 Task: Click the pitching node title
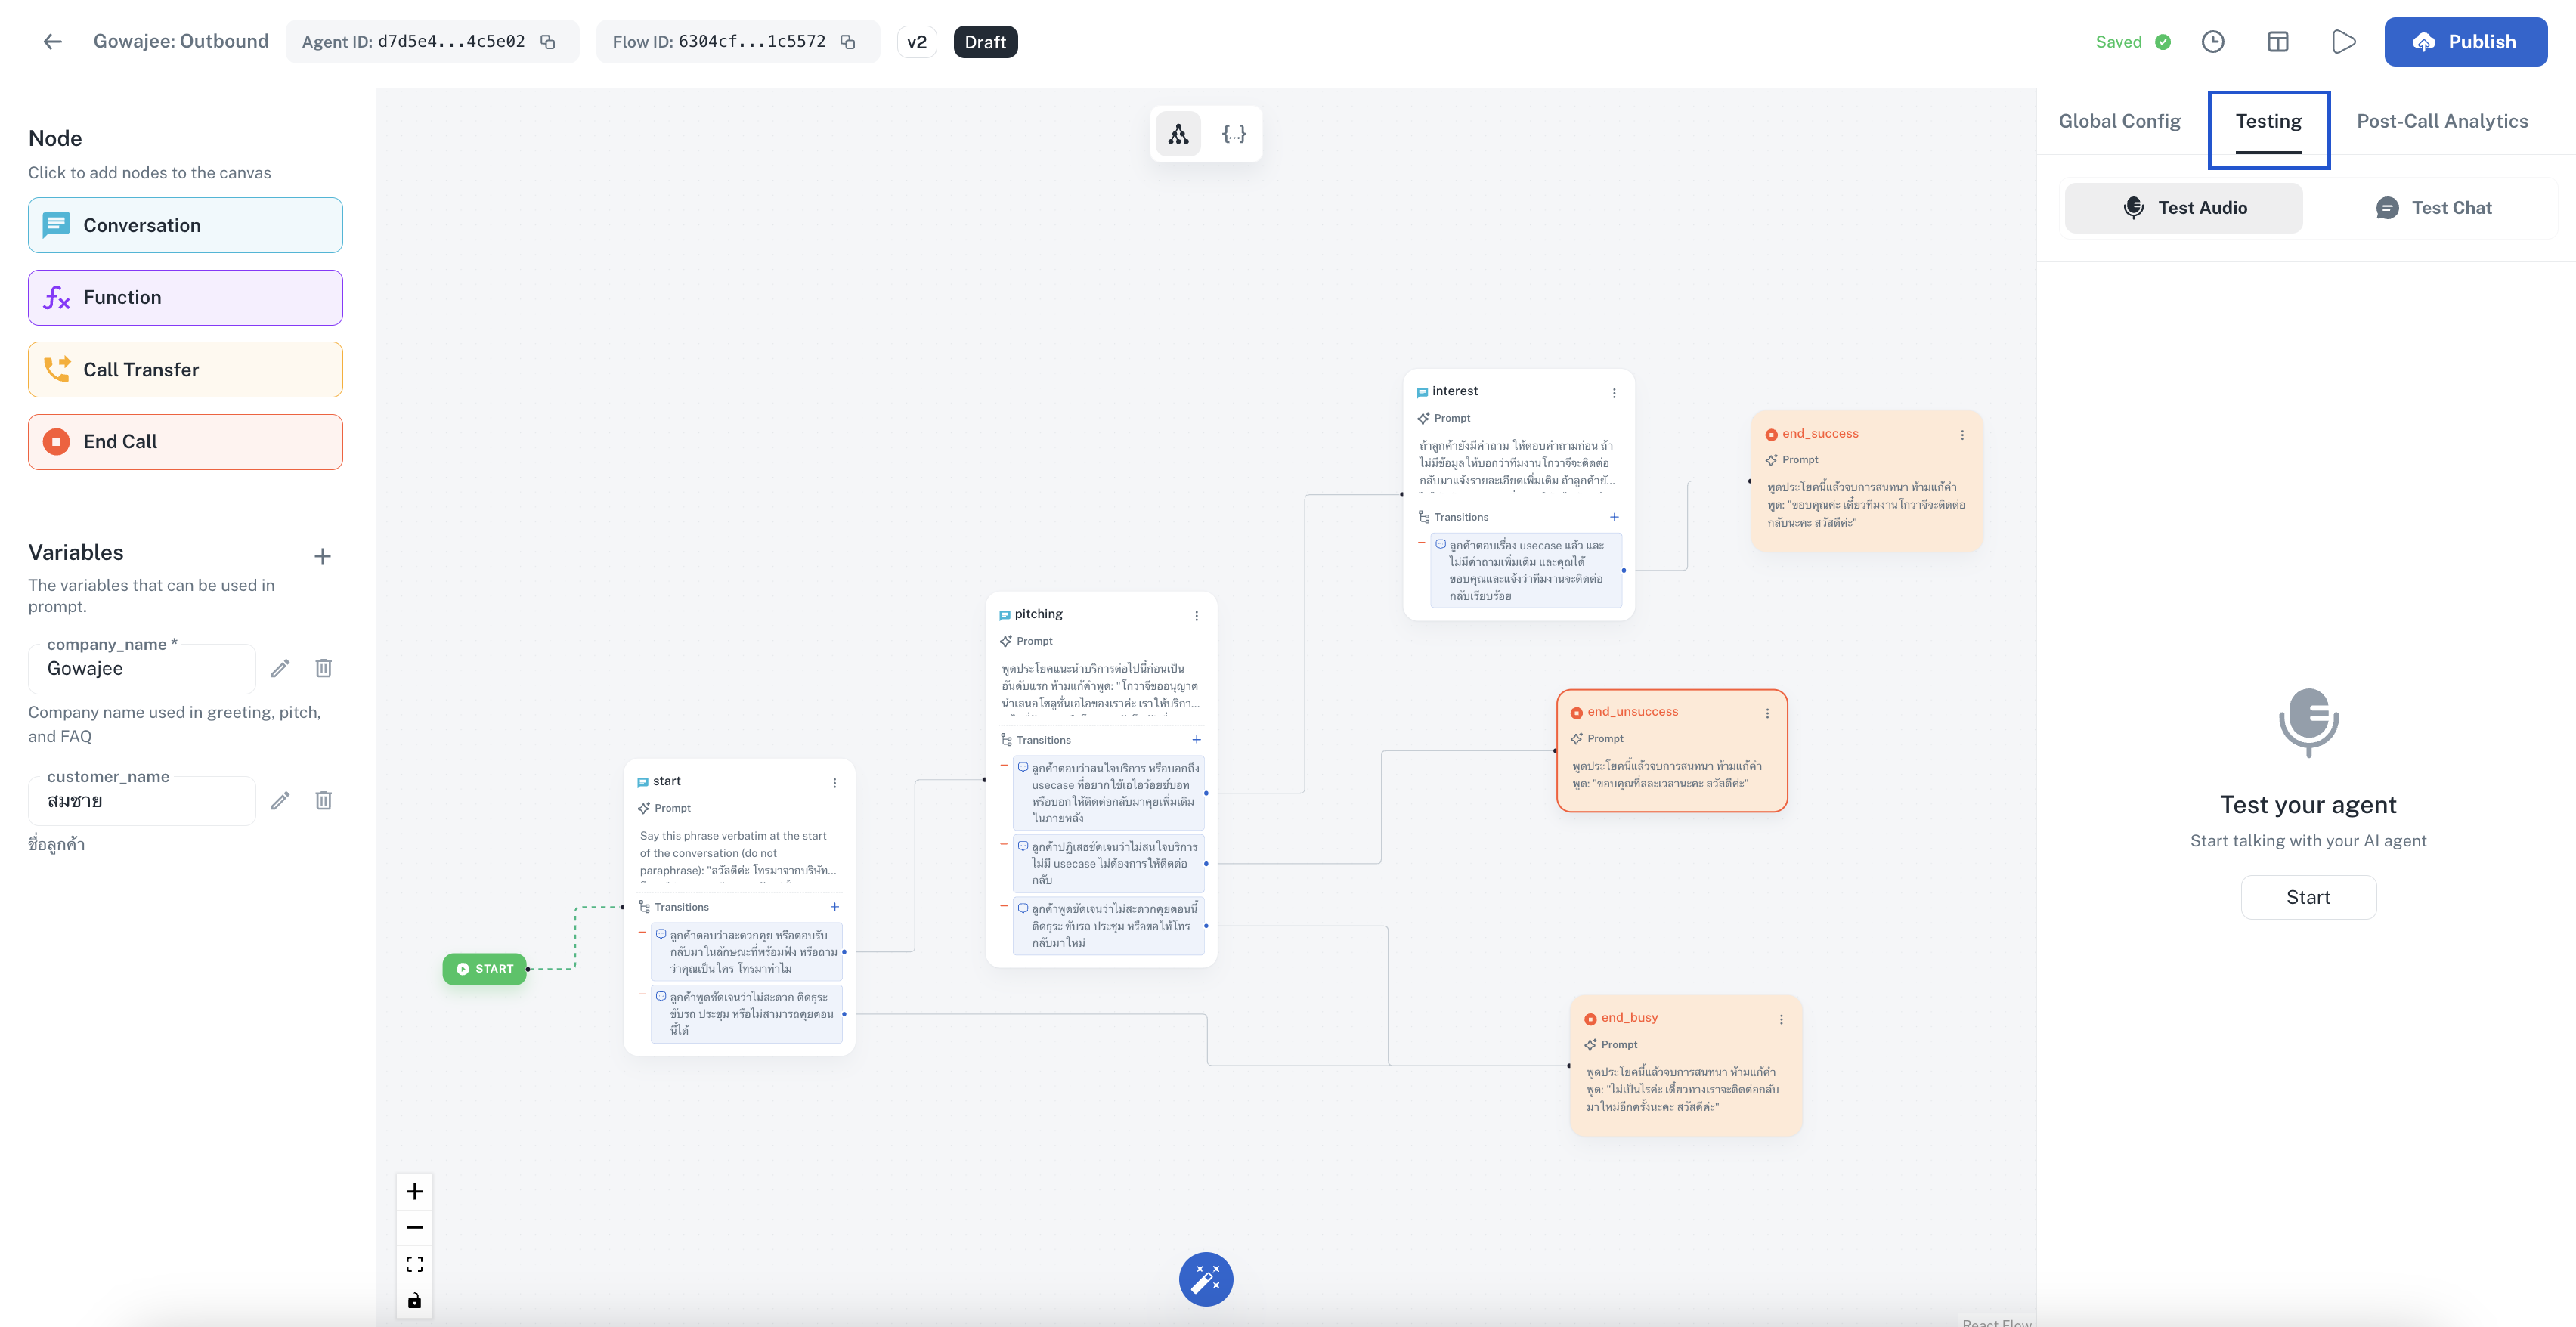tap(1038, 614)
